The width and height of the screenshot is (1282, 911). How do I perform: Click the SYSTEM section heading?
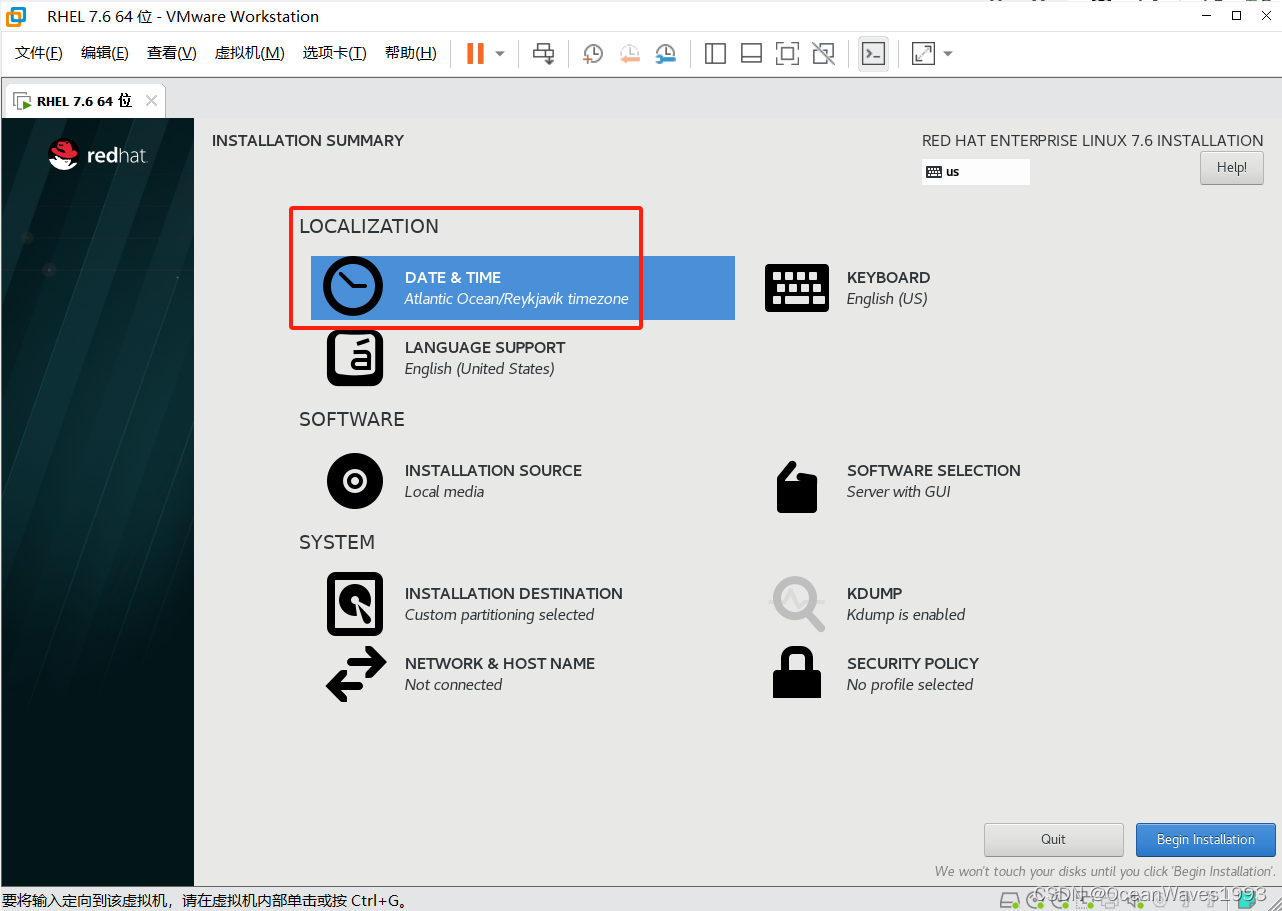[x=337, y=542]
